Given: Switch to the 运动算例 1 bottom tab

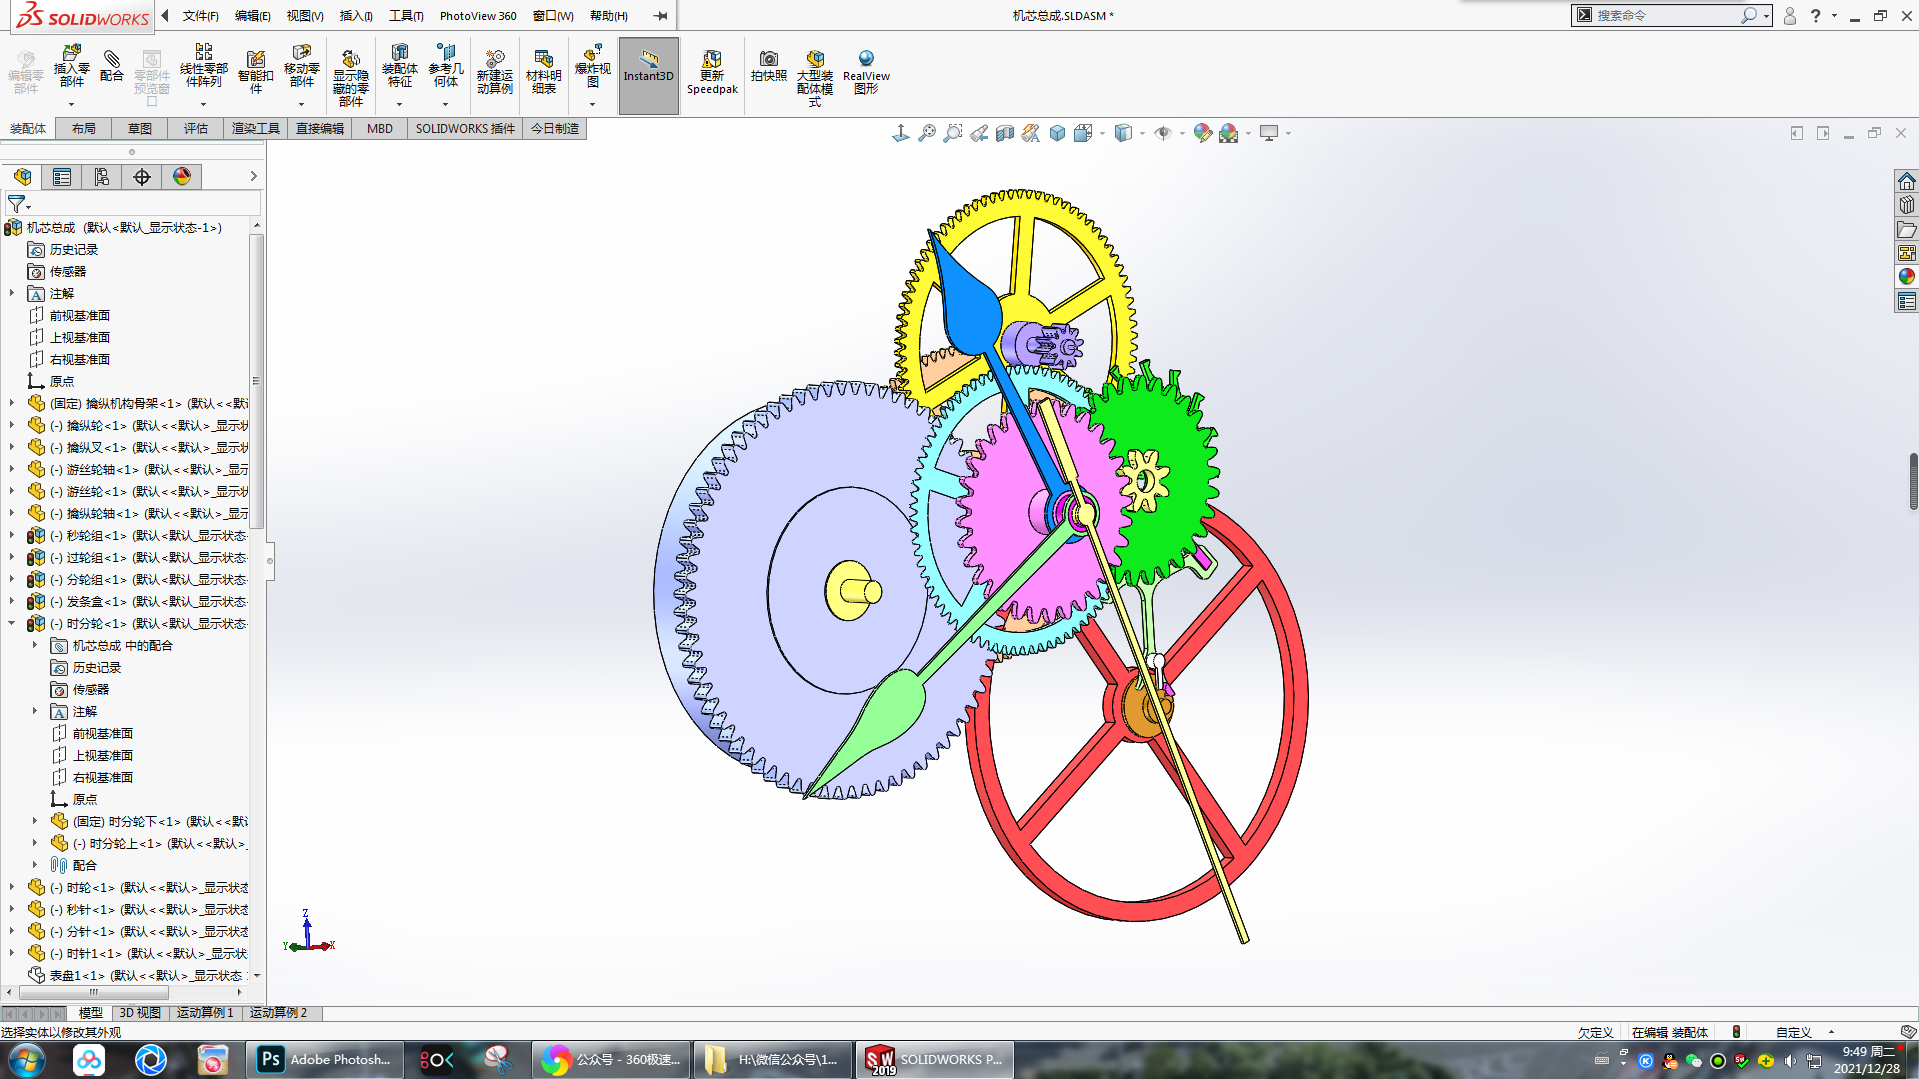Looking at the screenshot, I should pyautogui.click(x=205, y=1013).
